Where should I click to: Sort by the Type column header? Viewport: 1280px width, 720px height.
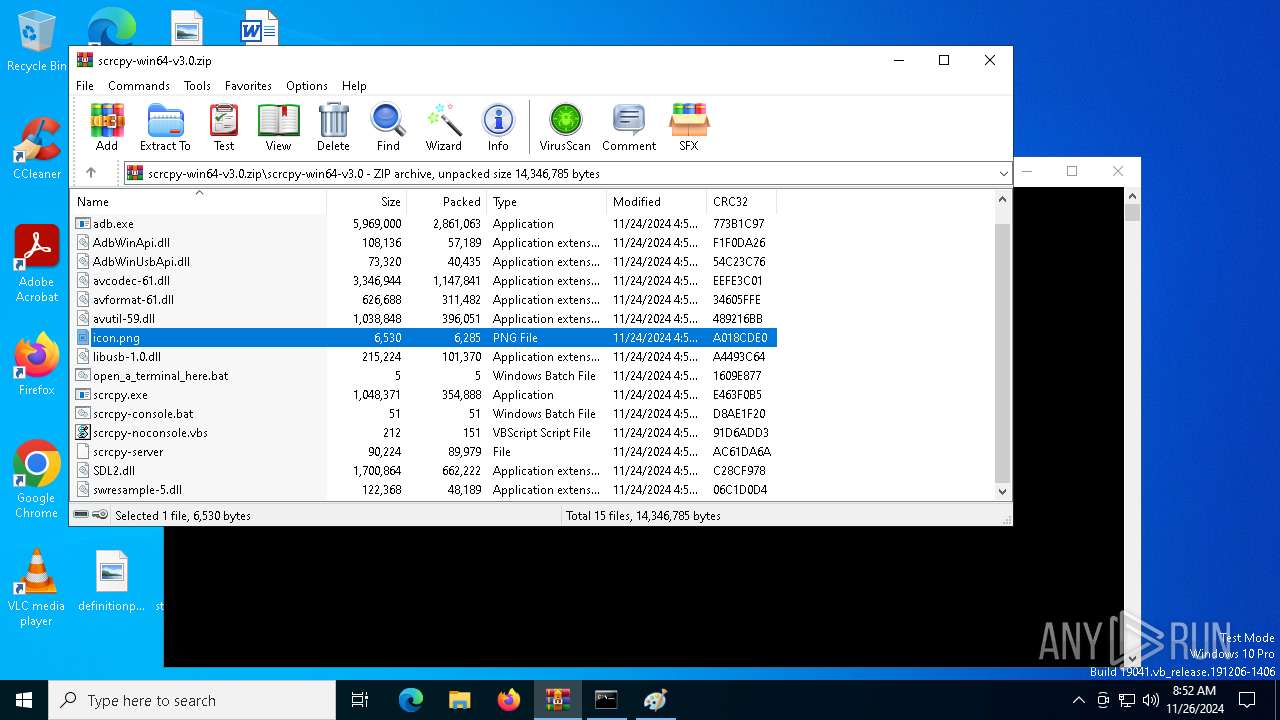tap(547, 202)
